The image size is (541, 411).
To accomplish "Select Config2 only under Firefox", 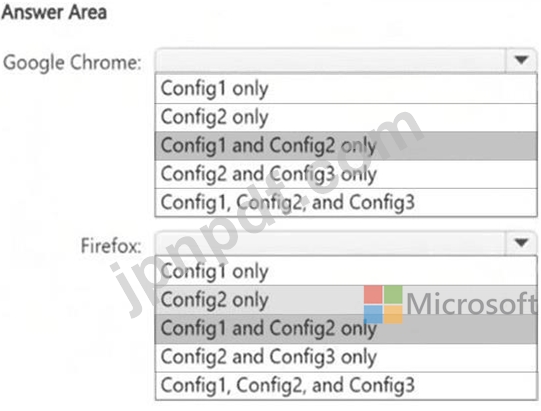I will tap(346, 300).
